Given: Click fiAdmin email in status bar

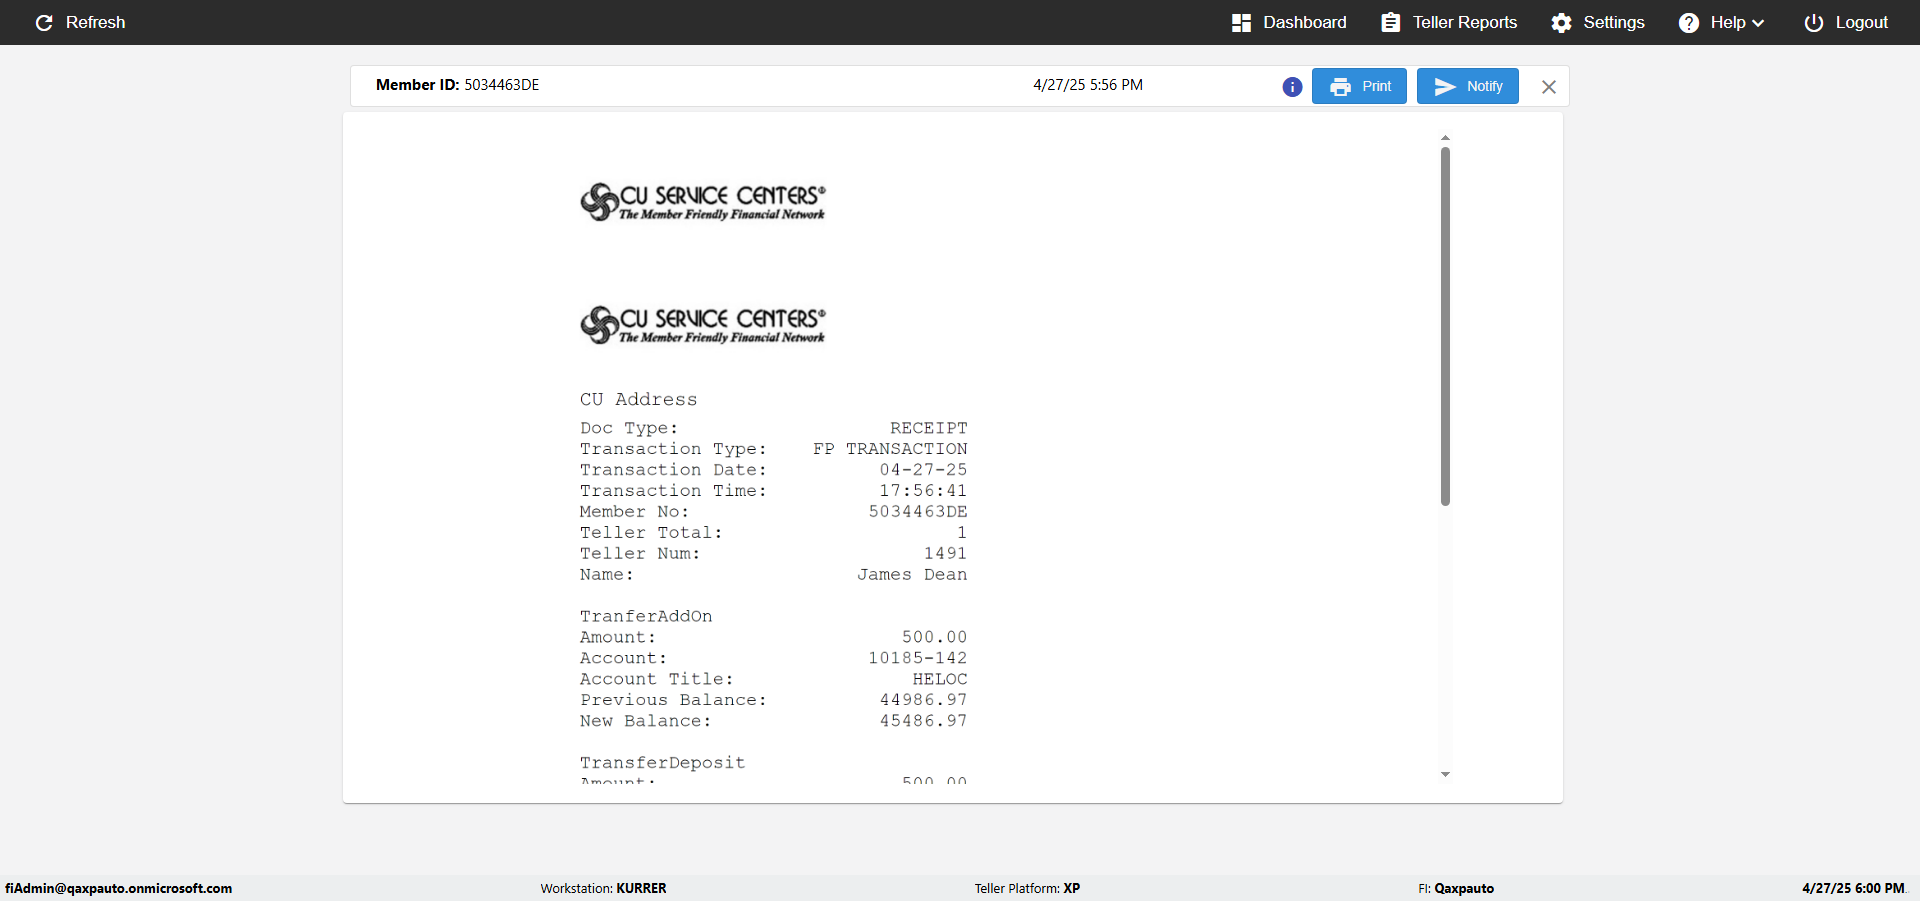Looking at the screenshot, I should [118, 888].
